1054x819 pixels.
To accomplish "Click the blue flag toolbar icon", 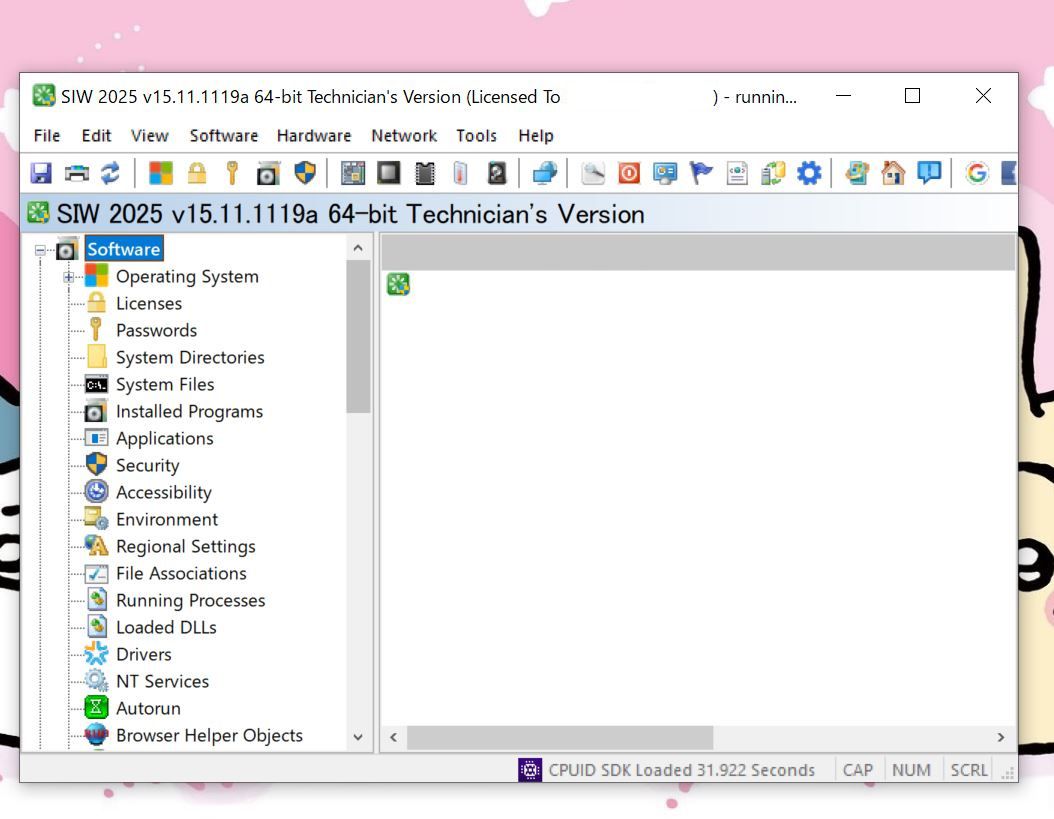I will click(x=701, y=173).
